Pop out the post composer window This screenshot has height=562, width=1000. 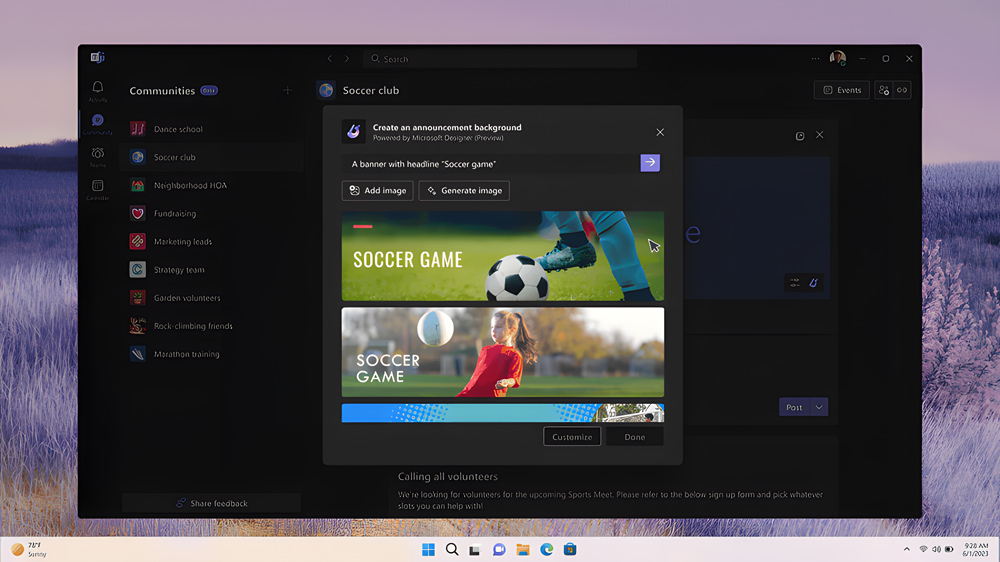point(800,136)
